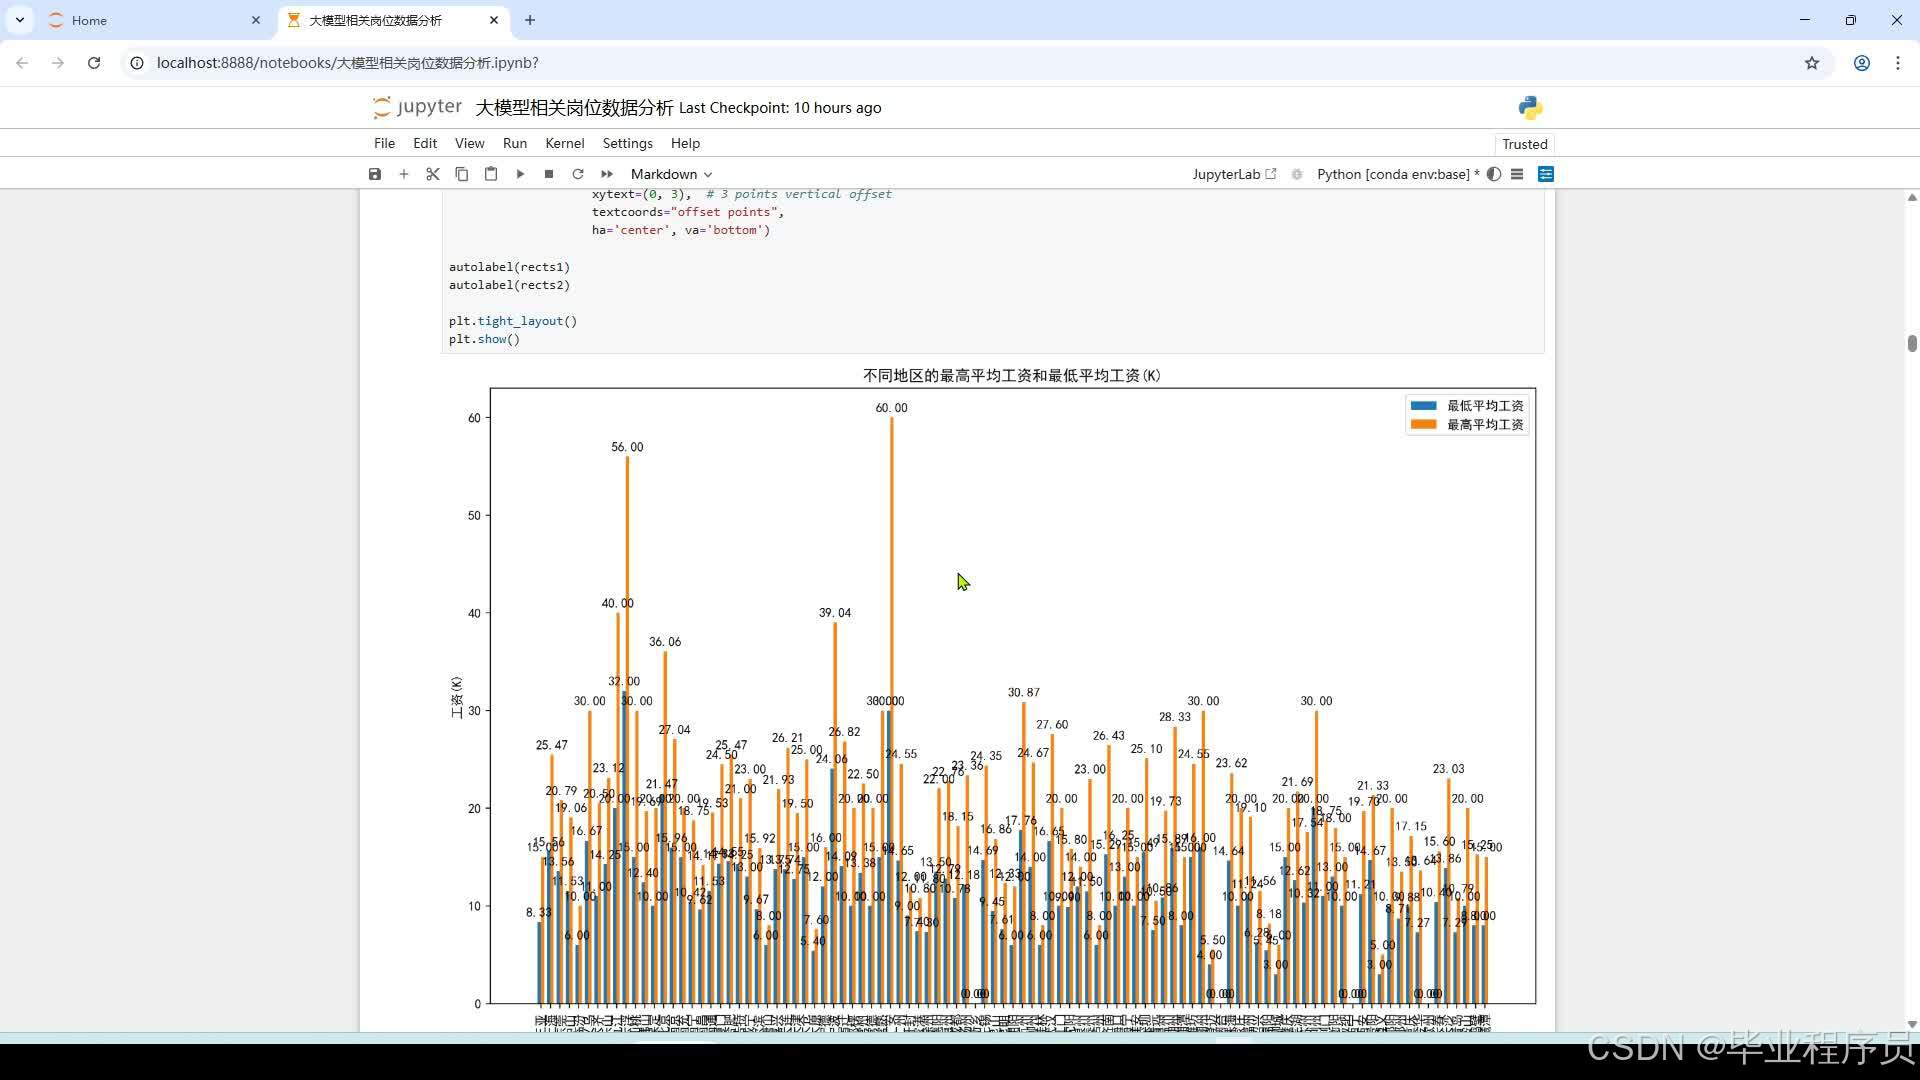The image size is (1920, 1080).
Task: Click the copy cell icon
Action: pos(462,174)
